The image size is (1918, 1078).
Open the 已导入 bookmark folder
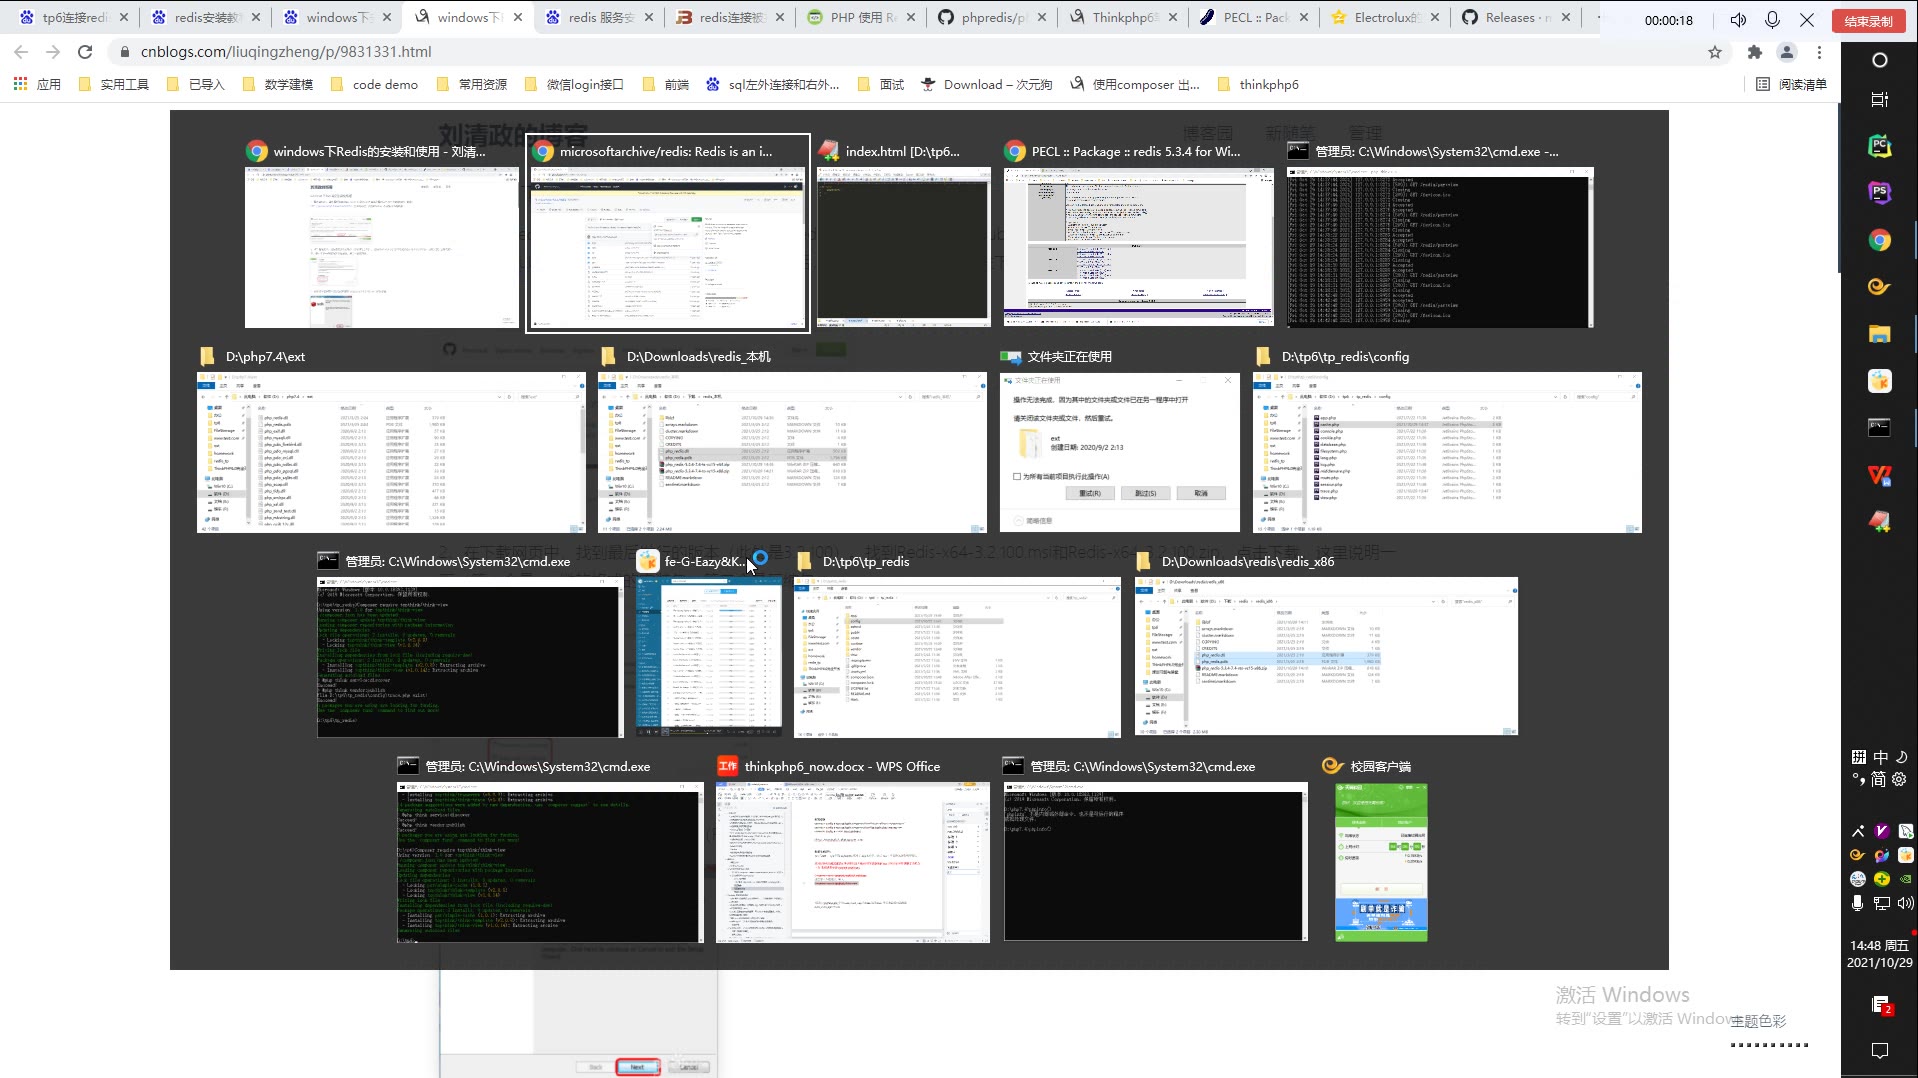point(195,84)
